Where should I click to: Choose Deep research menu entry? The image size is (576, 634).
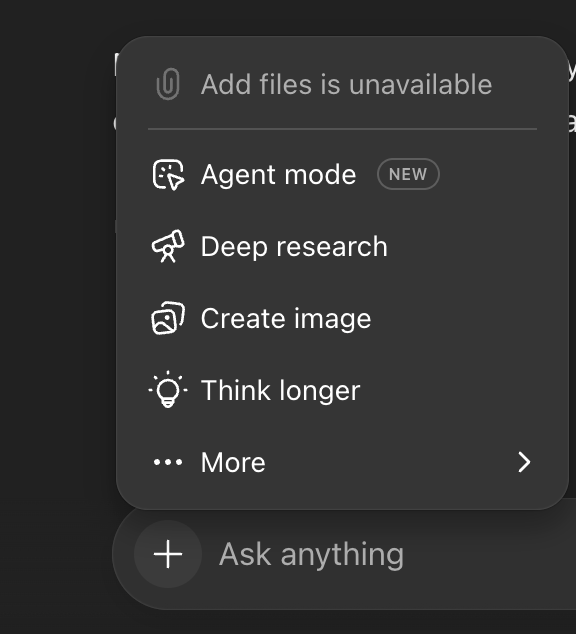coord(342,246)
